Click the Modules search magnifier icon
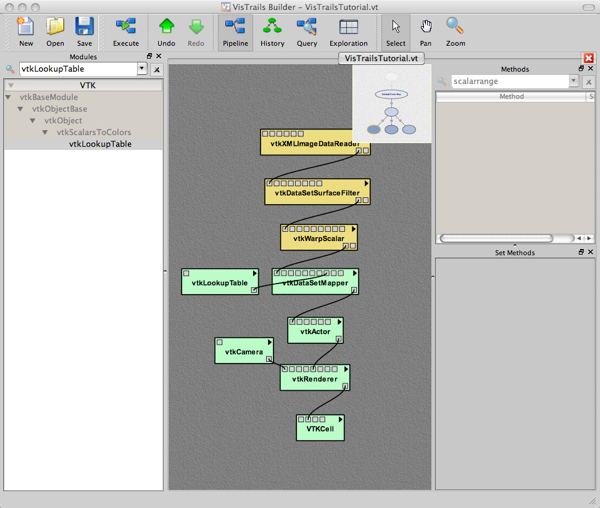 [x=10, y=69]
